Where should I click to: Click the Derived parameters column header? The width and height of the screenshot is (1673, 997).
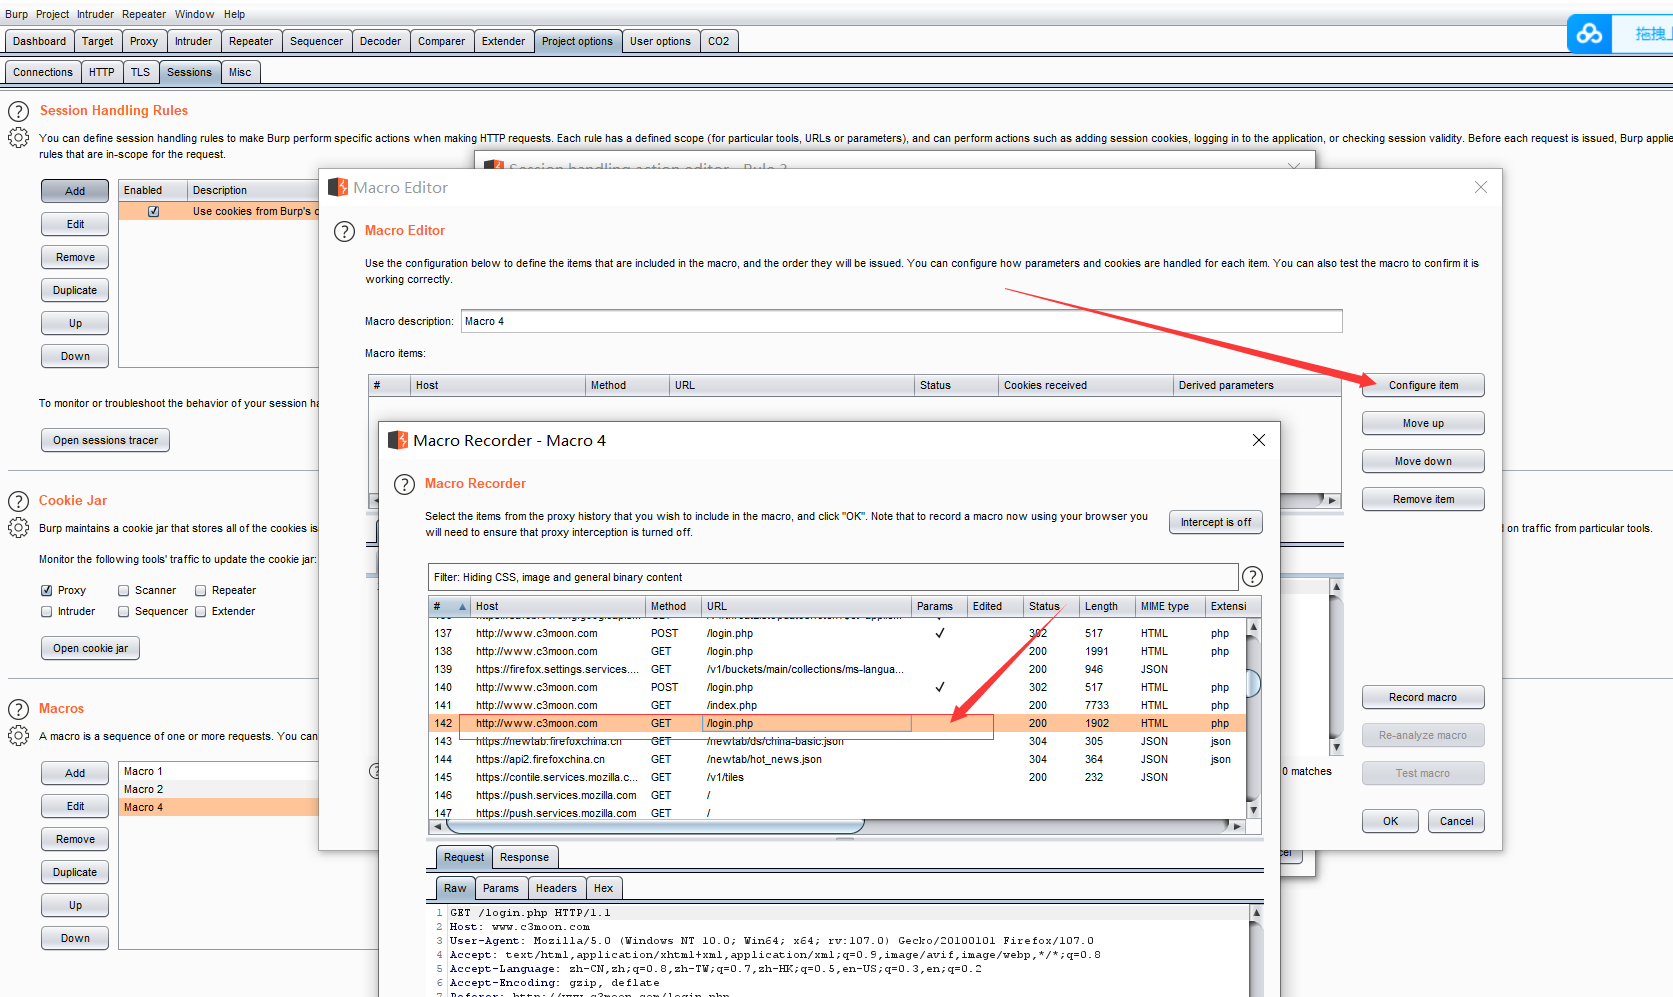tap(1257, 385)
